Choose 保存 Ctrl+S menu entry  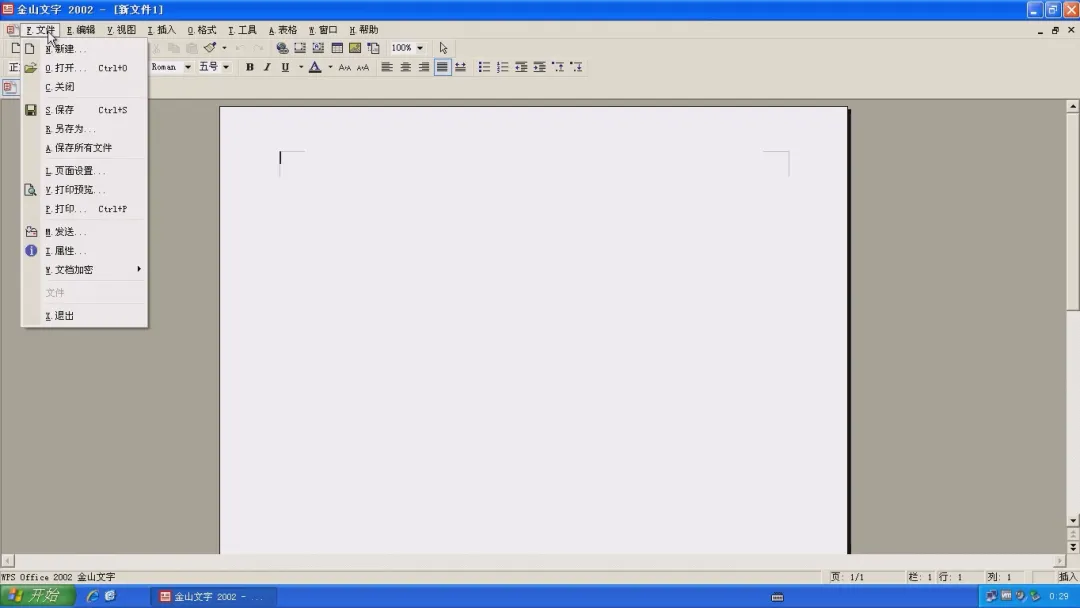coord(85,110)
